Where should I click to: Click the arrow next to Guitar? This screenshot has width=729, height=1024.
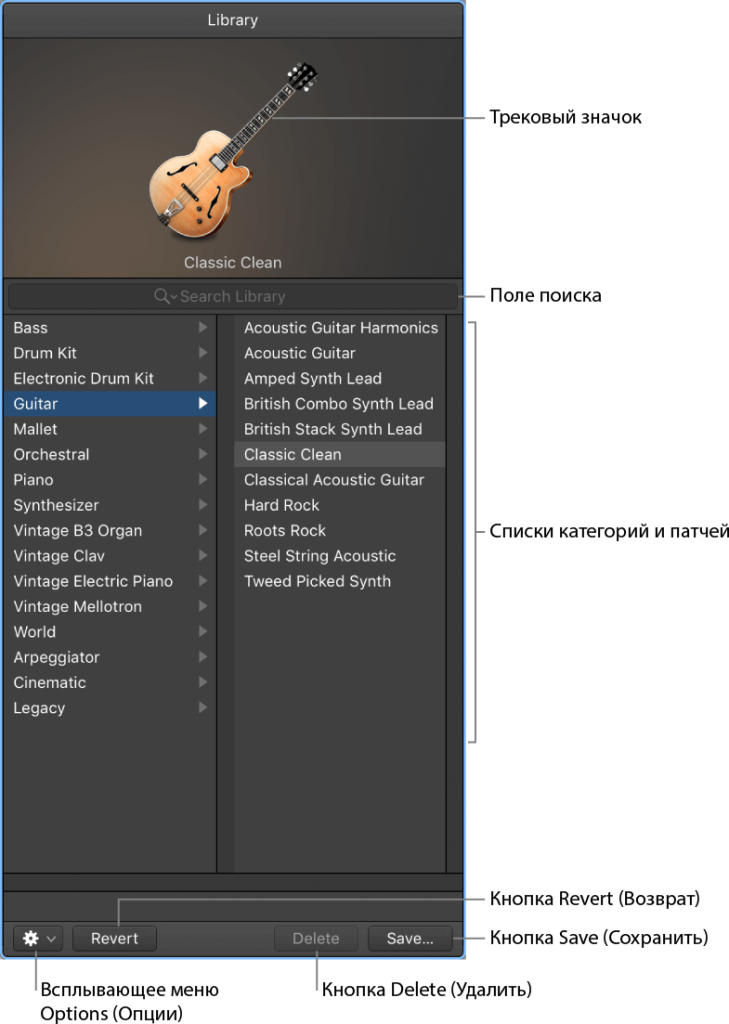click(203, 404)
